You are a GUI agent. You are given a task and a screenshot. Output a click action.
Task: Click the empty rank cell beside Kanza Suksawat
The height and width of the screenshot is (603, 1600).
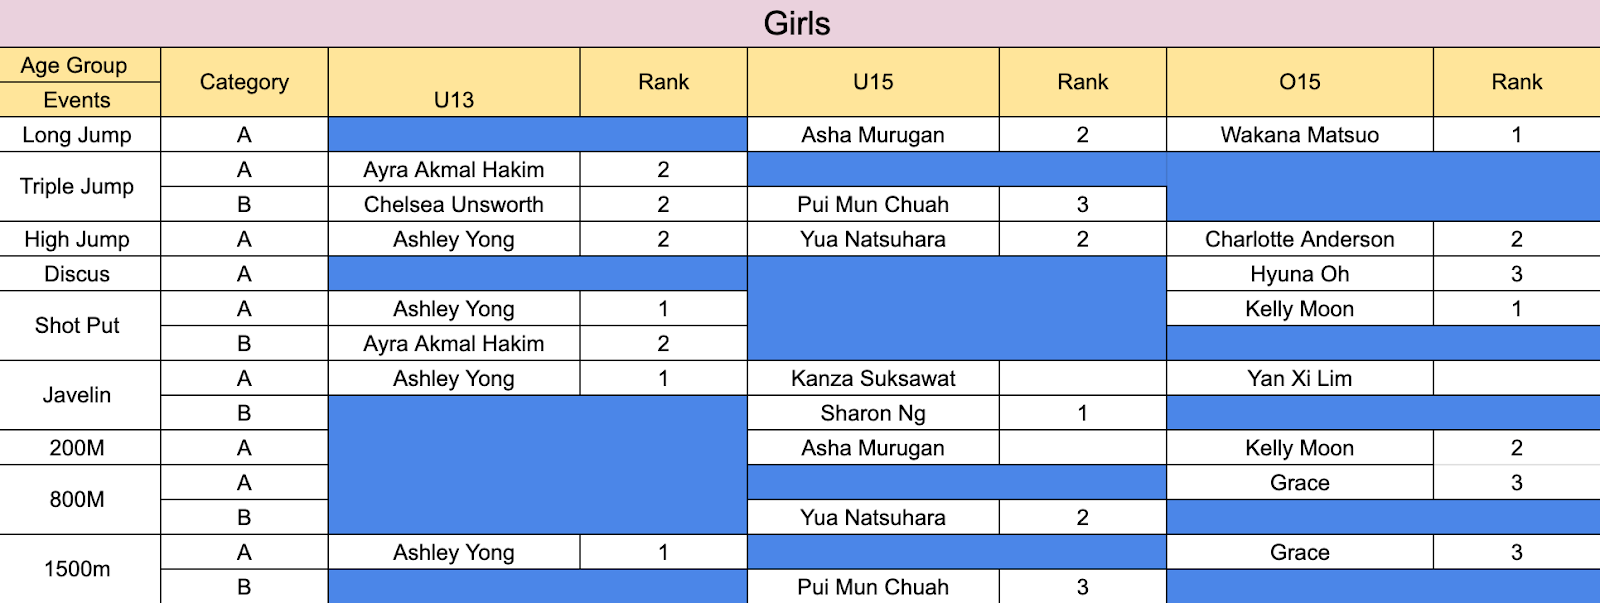pos(1083,378)
